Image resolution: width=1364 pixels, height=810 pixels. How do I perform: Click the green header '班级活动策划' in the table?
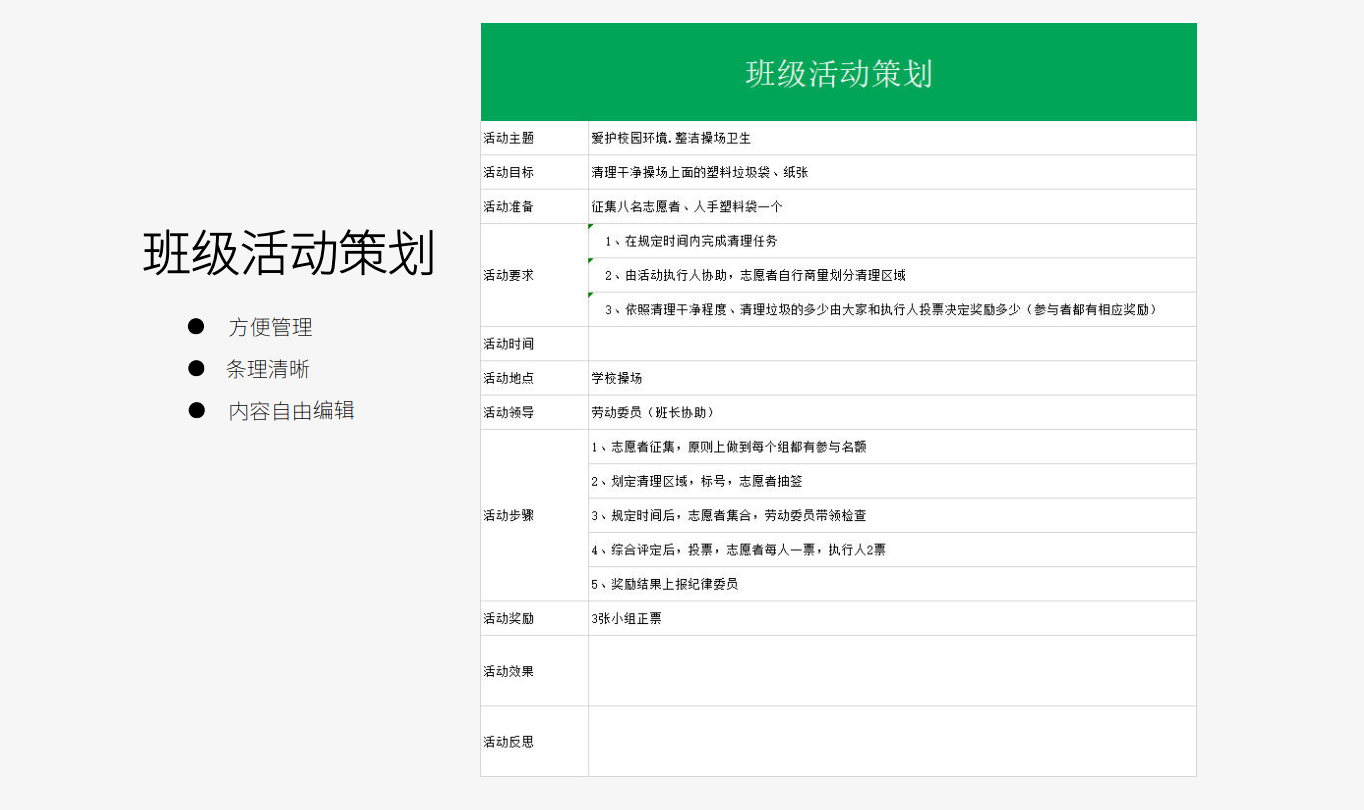pos(838,72)
